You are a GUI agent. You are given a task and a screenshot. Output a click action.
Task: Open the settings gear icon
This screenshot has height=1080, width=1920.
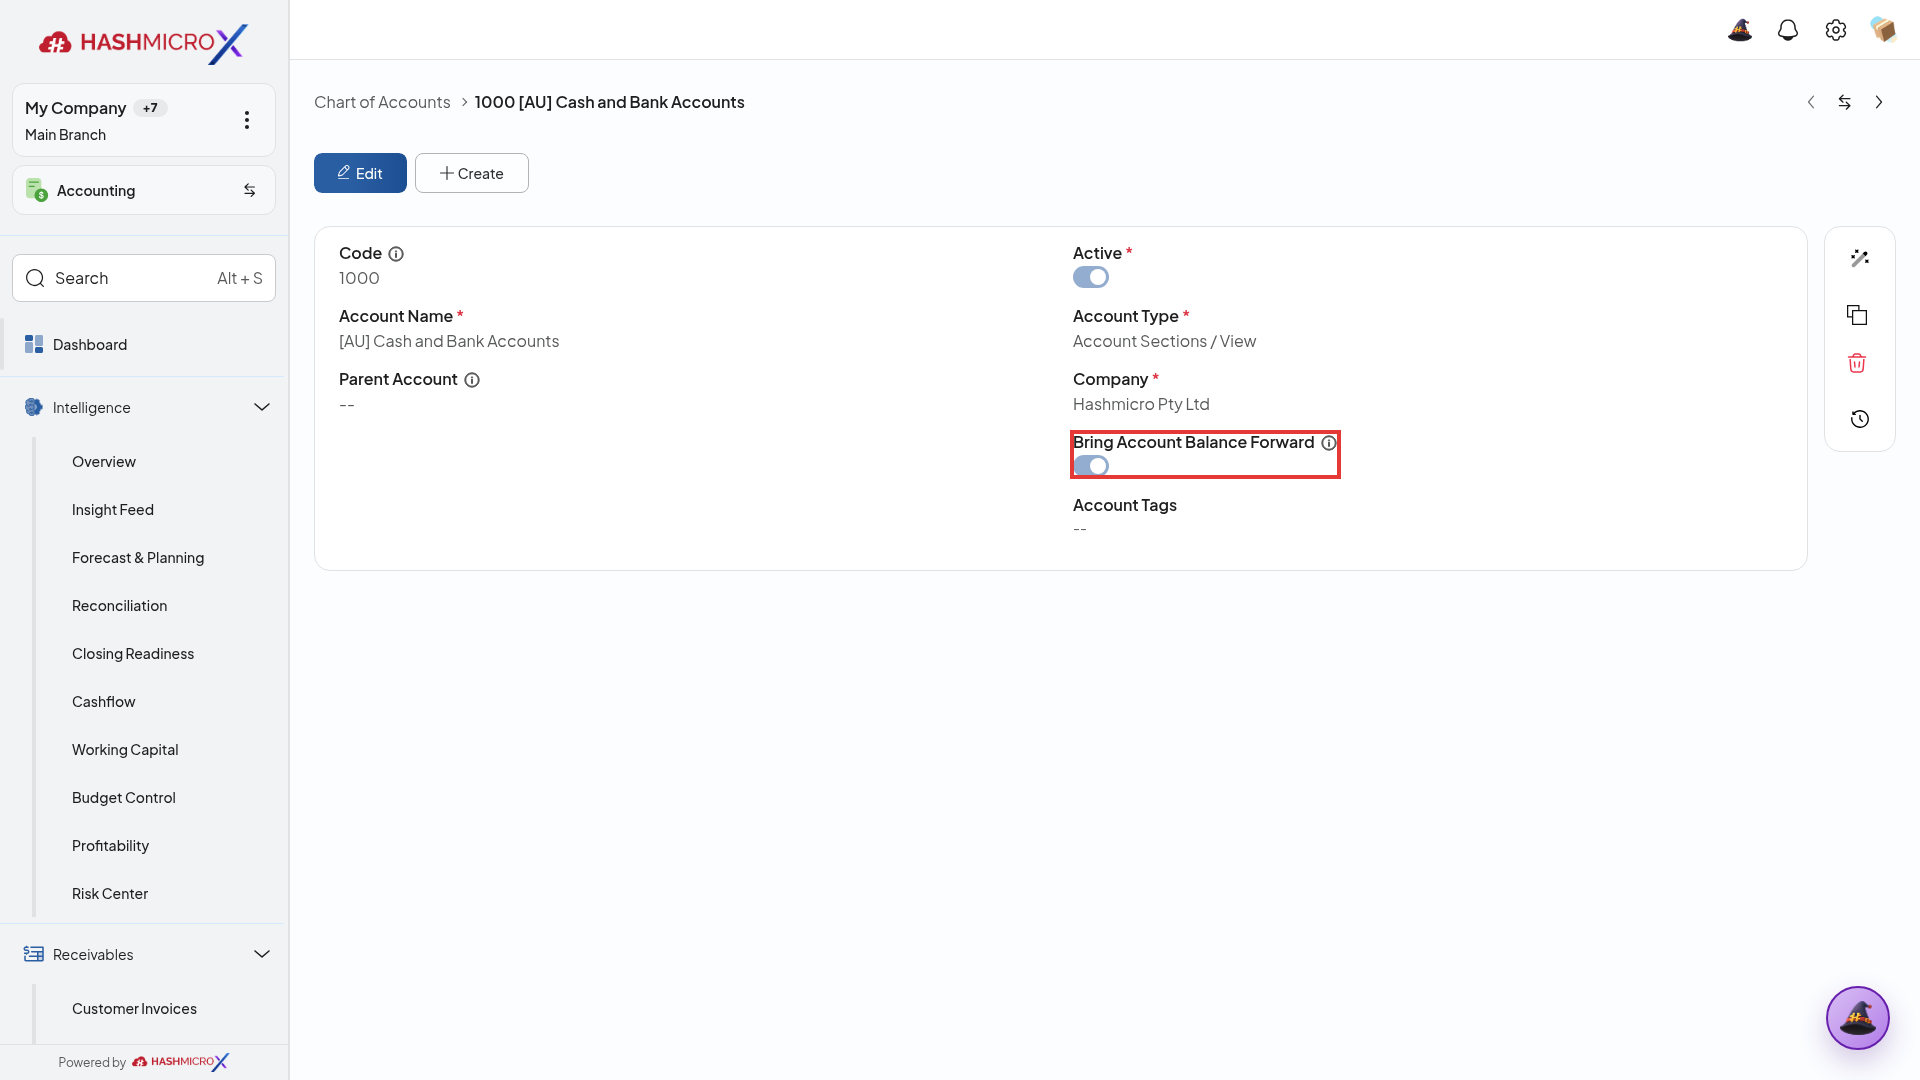point(1836,30)
